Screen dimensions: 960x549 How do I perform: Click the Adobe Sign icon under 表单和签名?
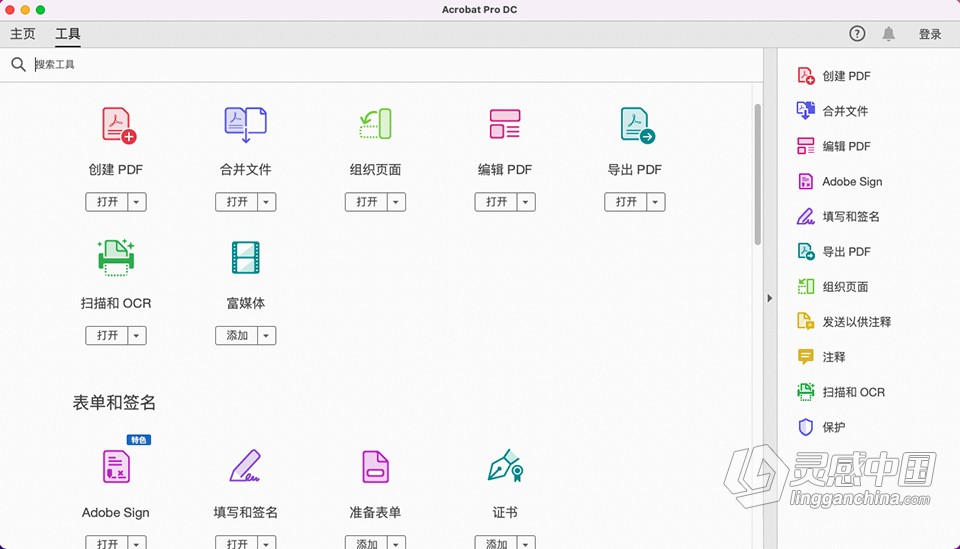coord(116,466)
